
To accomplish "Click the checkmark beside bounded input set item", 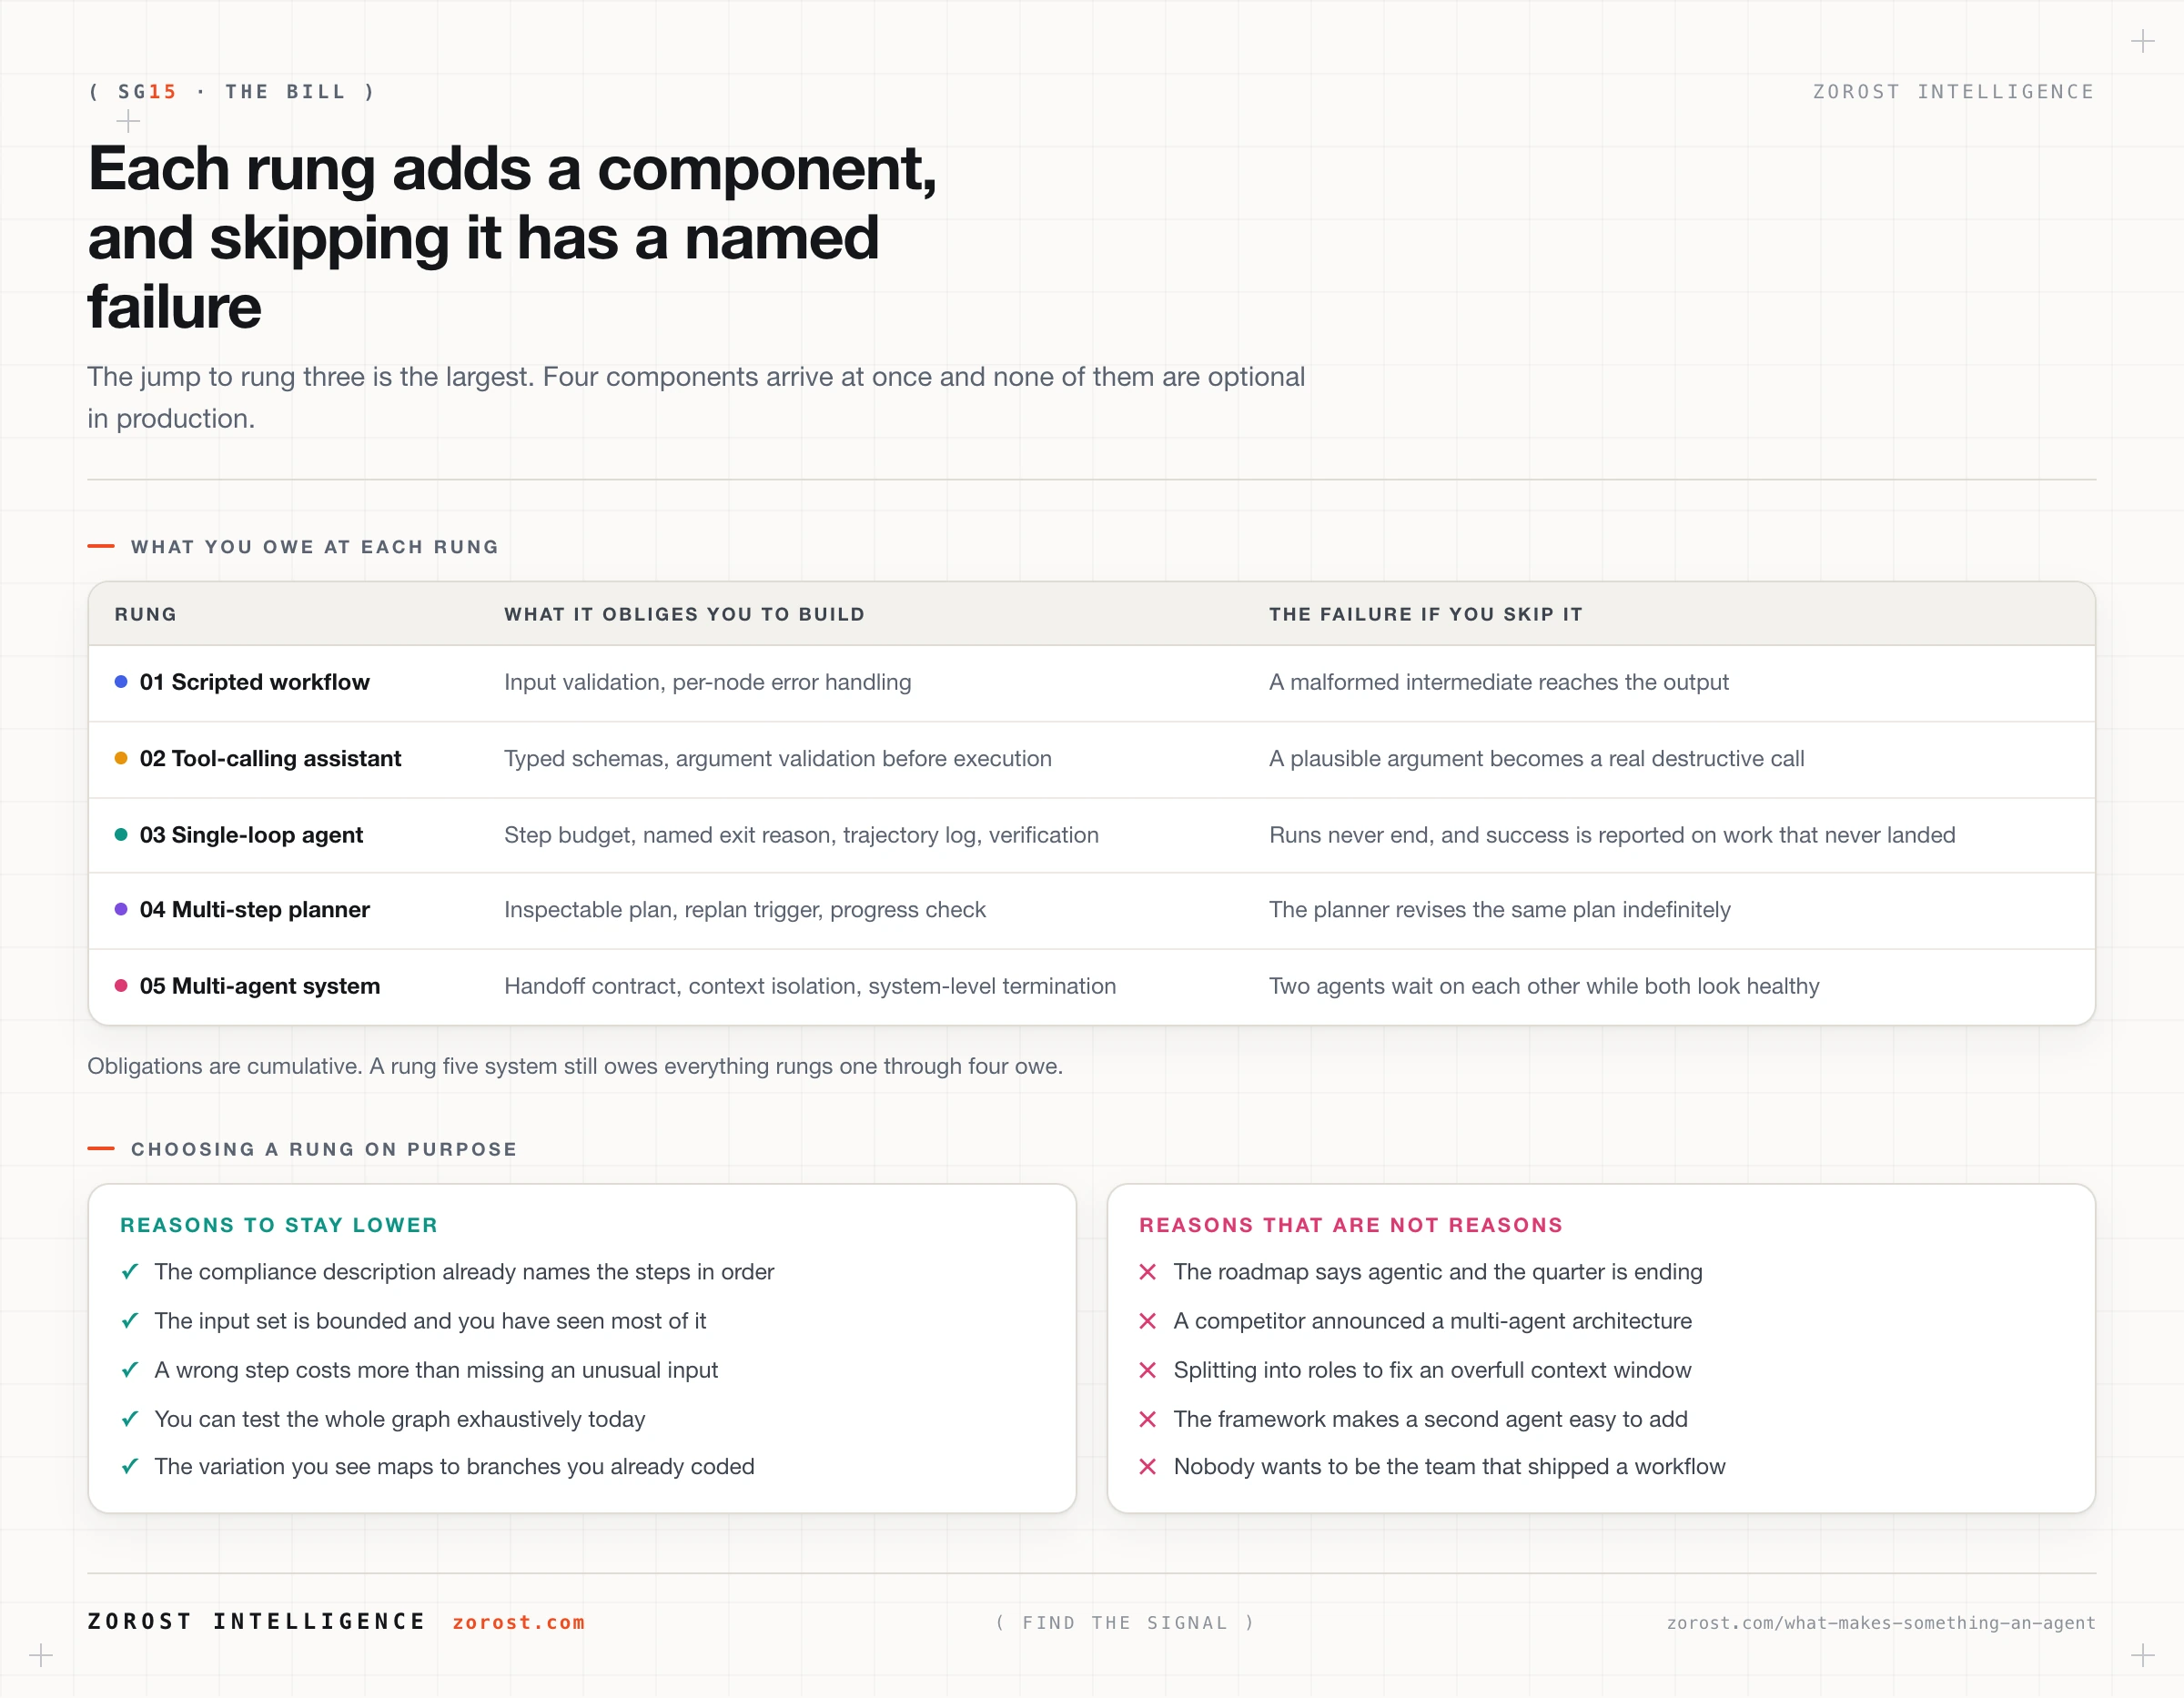I will click(130, 1321).
